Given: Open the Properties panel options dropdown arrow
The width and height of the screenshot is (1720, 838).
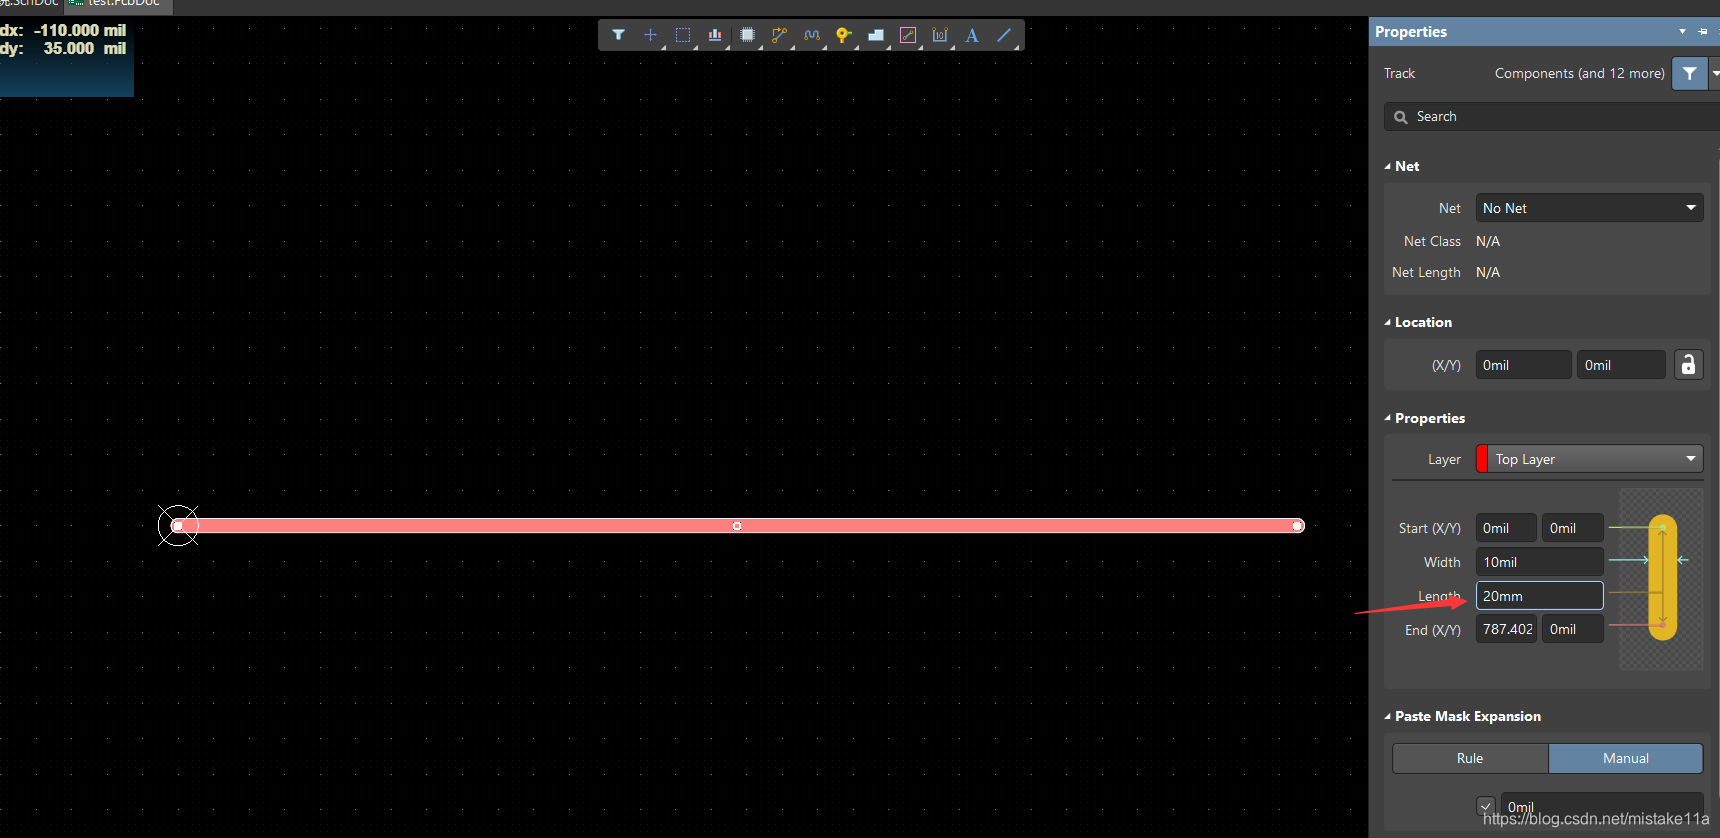Looking at the screenshot, I should point(1682,32).
